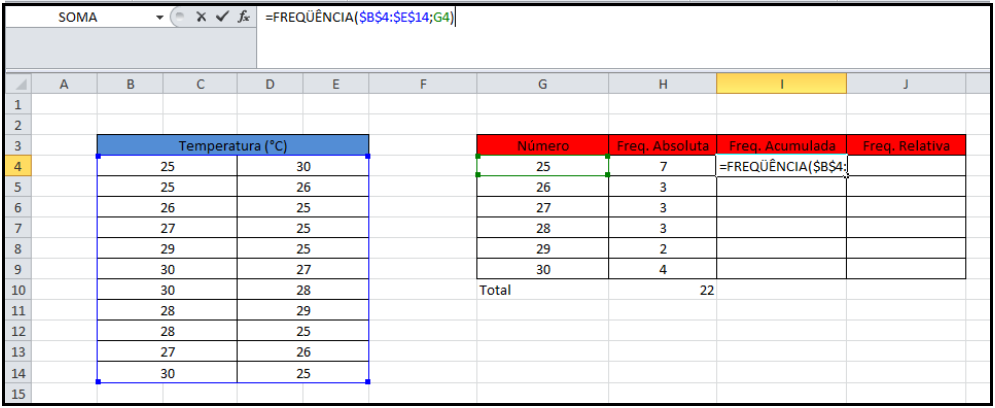Viewport: 995px width, 408px height.
Task: Click the cell containing =FREQÜÊNCIA($B$4:
Action: [x=781, y=167]
